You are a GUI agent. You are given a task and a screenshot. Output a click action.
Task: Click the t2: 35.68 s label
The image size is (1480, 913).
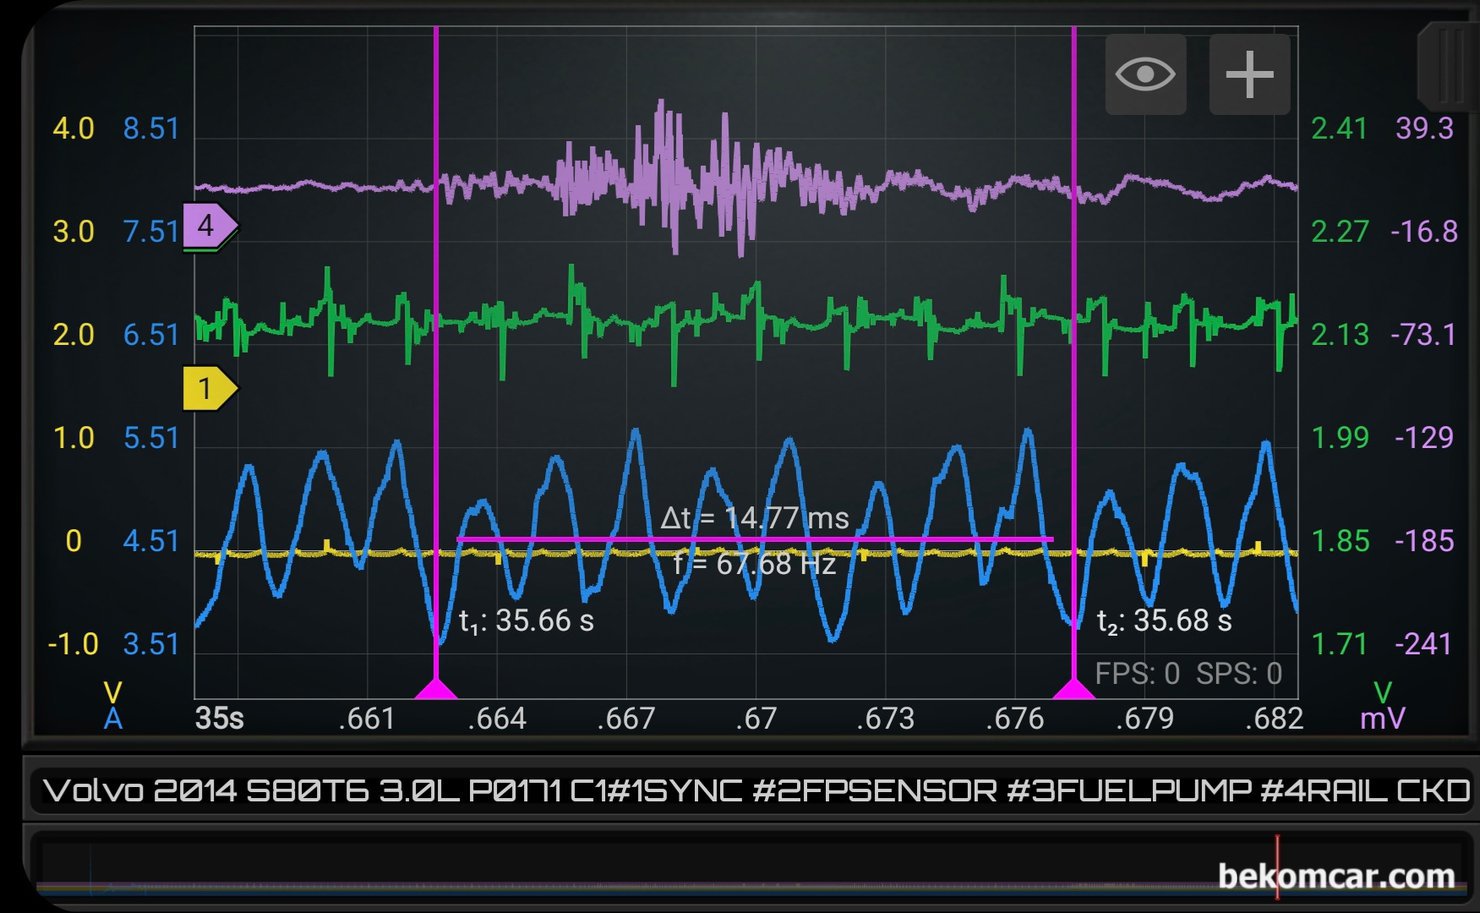point(1165,621)
